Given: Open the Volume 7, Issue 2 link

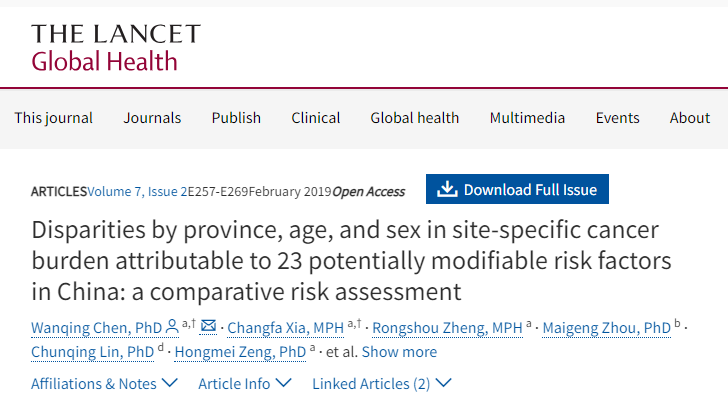Looking at the screenshot, I should click(137, 191).
